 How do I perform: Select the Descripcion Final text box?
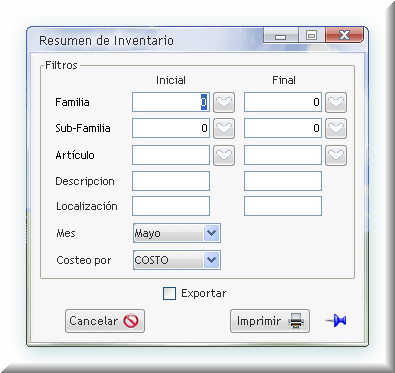coord(283,181)
